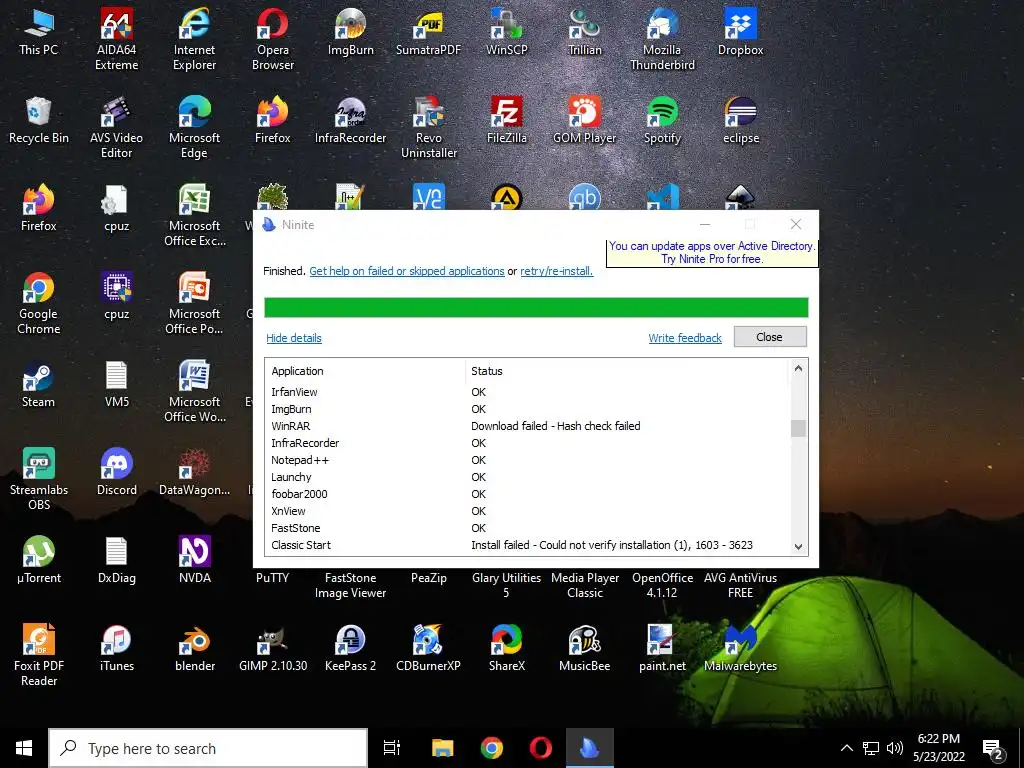Screen dimensions: 1024x768
Task: Click the KeePass 2 desktop icon
Action: click(351, 648)
